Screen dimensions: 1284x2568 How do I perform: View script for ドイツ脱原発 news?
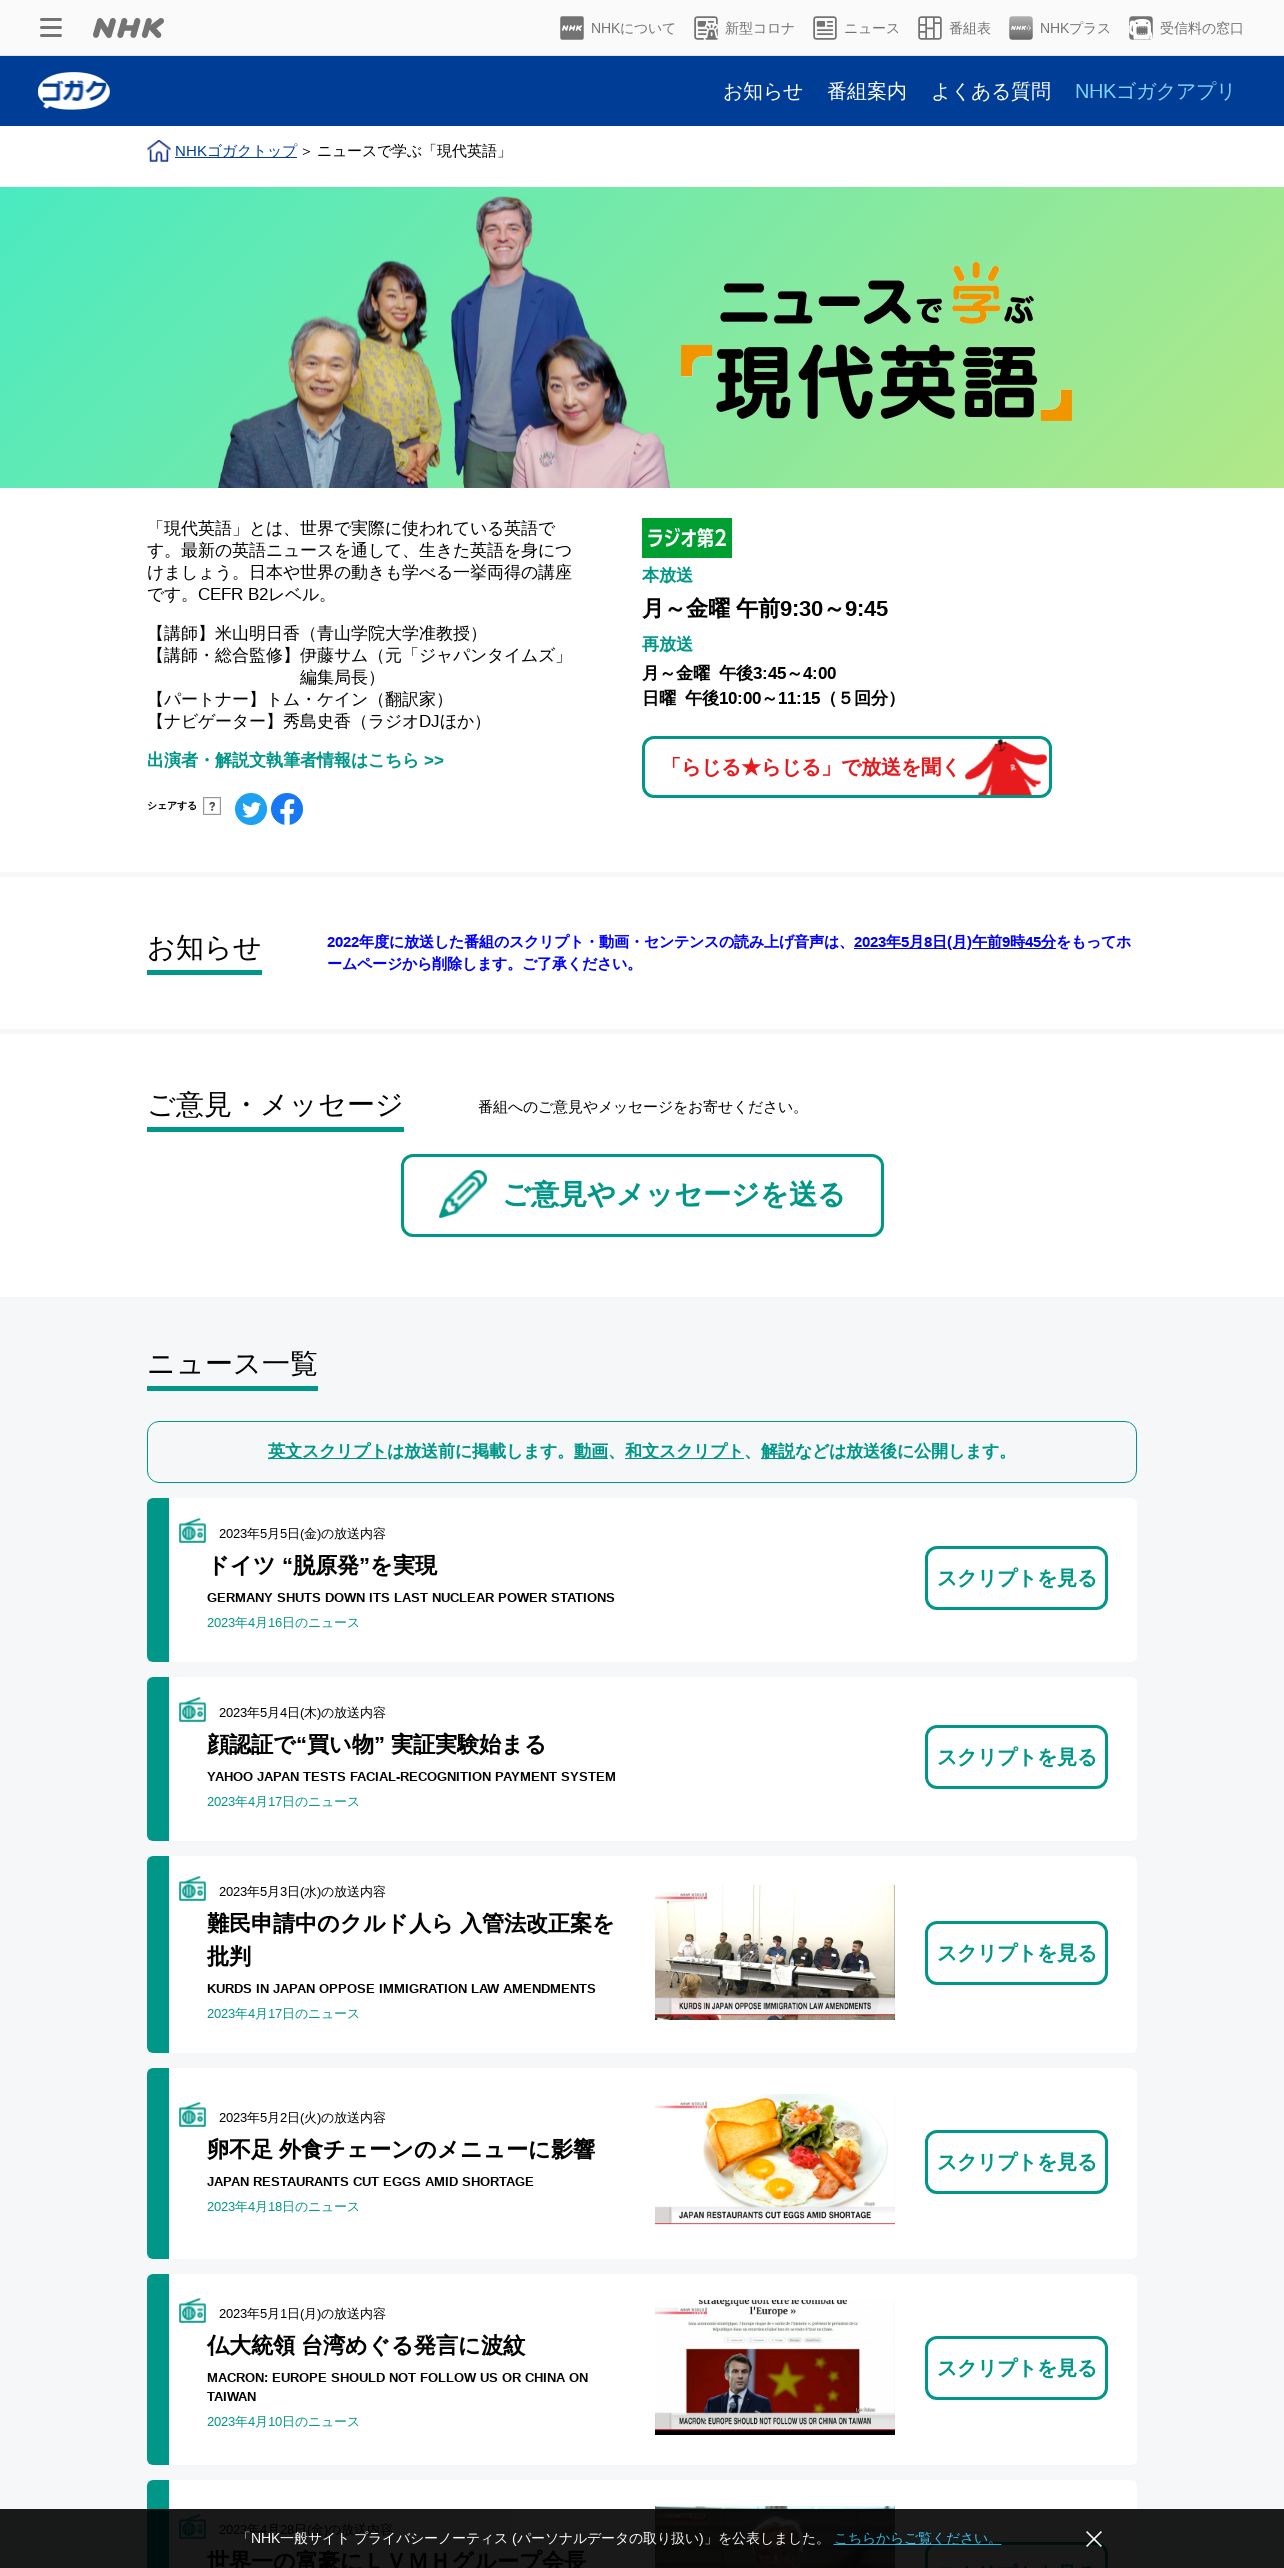[x=1016, y=1578]
